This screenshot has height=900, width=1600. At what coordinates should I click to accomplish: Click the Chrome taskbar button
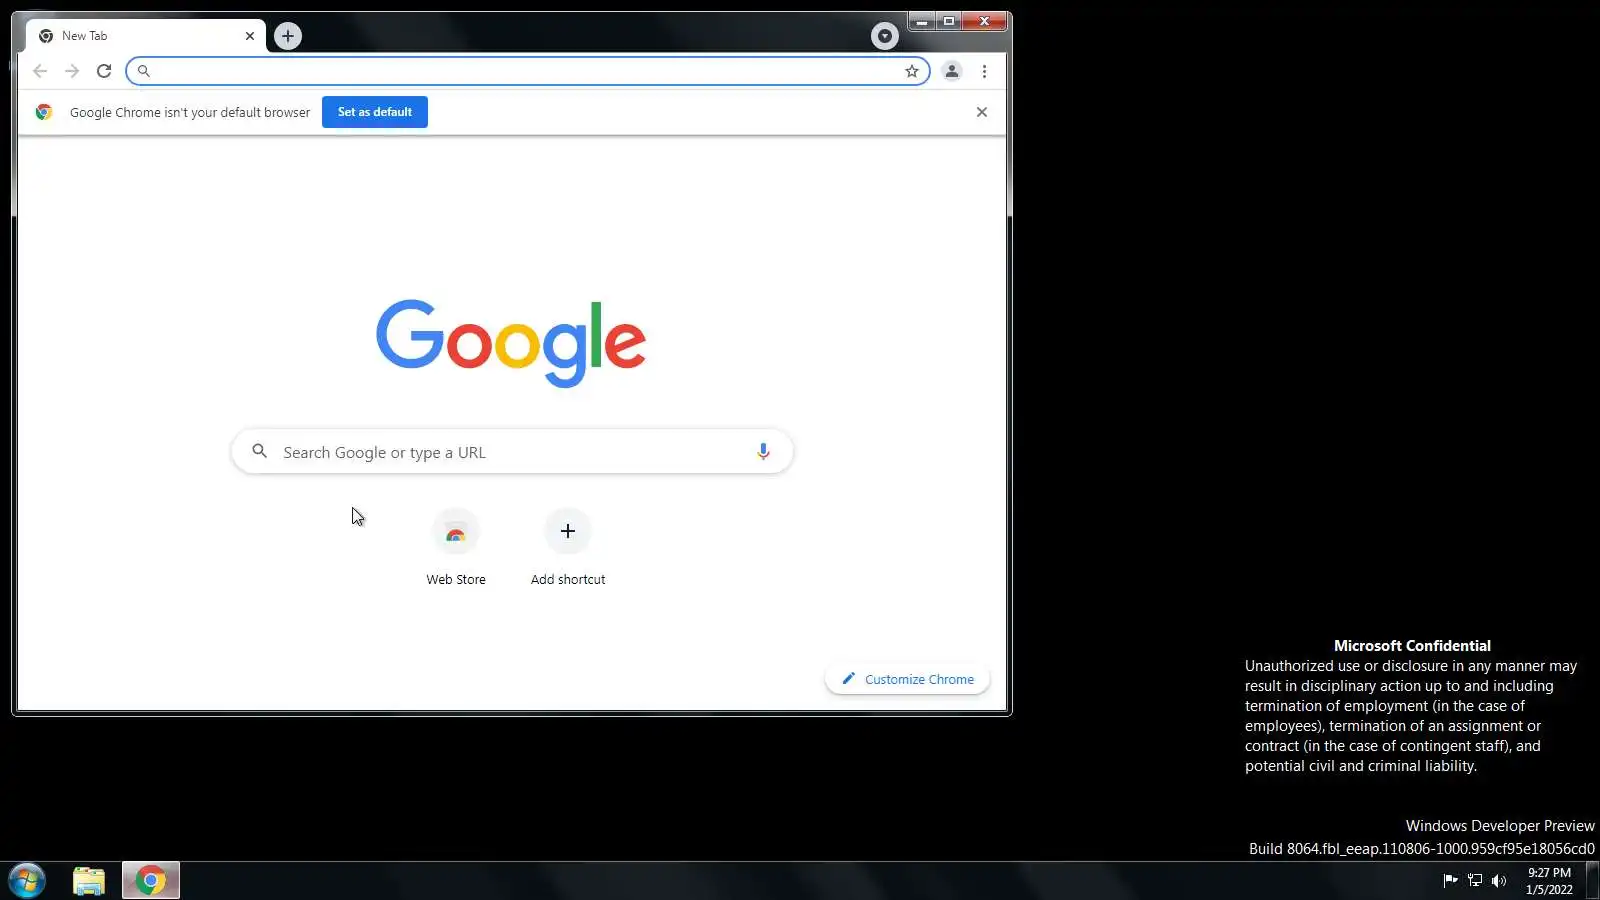coord(151,881)
